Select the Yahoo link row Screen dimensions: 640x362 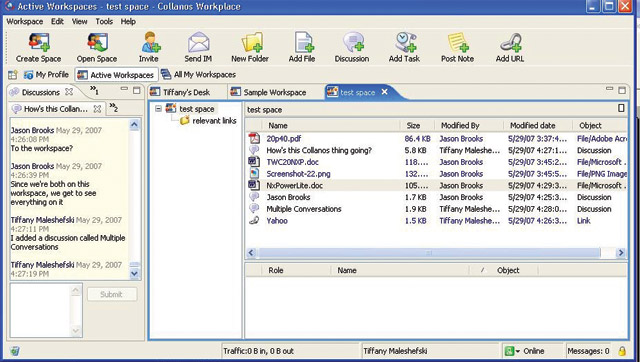point(437,220)
